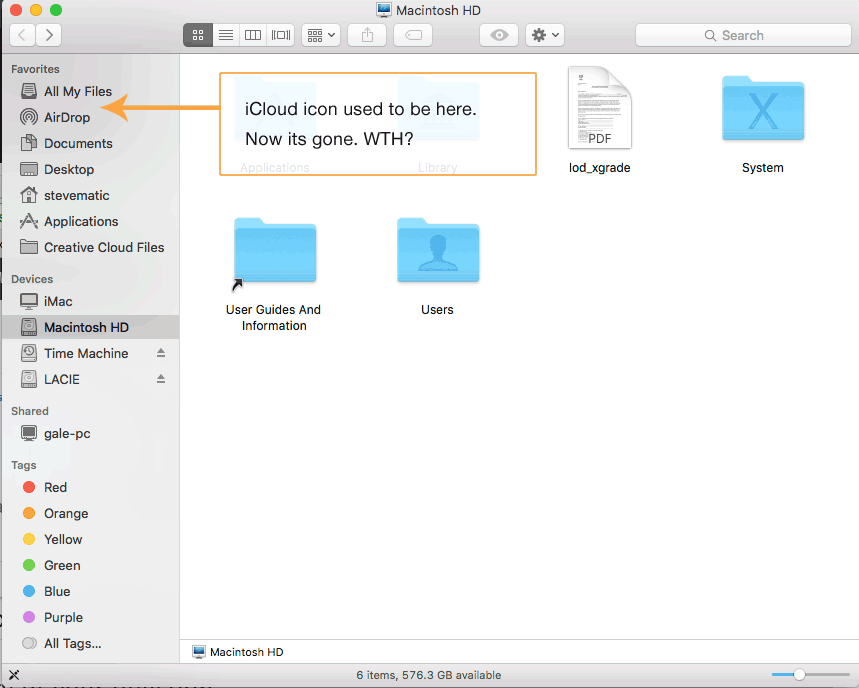The width and height of the screenshot is (859, 688).
Task: Select User Guides And Information folder
Action: pyautogui.click(x=274, y=250)
